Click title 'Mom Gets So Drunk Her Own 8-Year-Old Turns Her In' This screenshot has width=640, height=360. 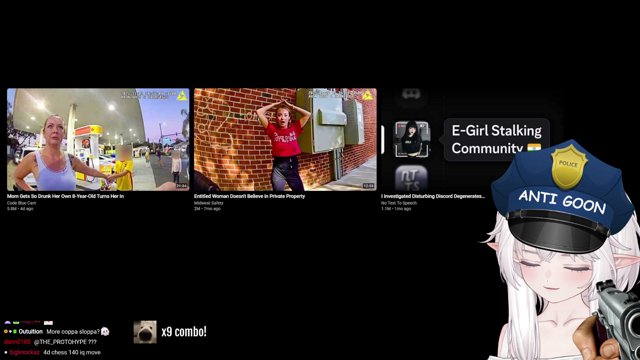click(x=65, y=196)
